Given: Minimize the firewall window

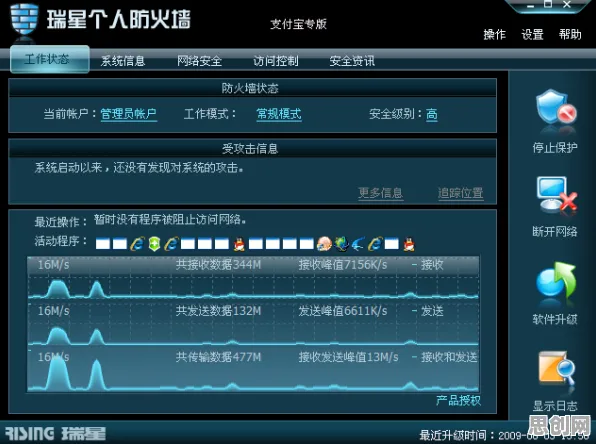Looking at the screenshot, I should pyautogui.click(x=530, y=5).
